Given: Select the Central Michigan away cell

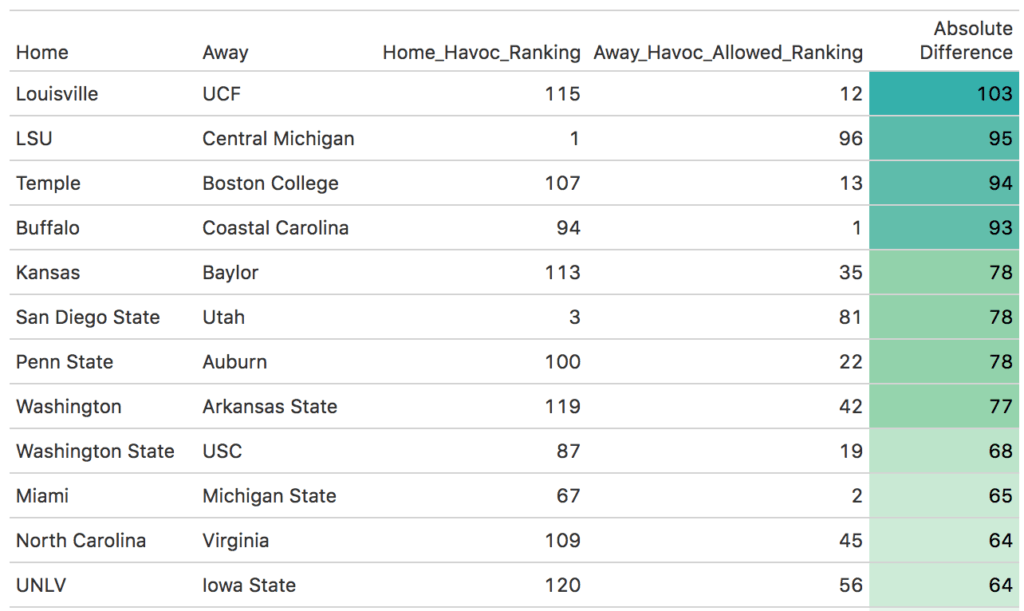Looking at the screenshot, I should 278,138.
